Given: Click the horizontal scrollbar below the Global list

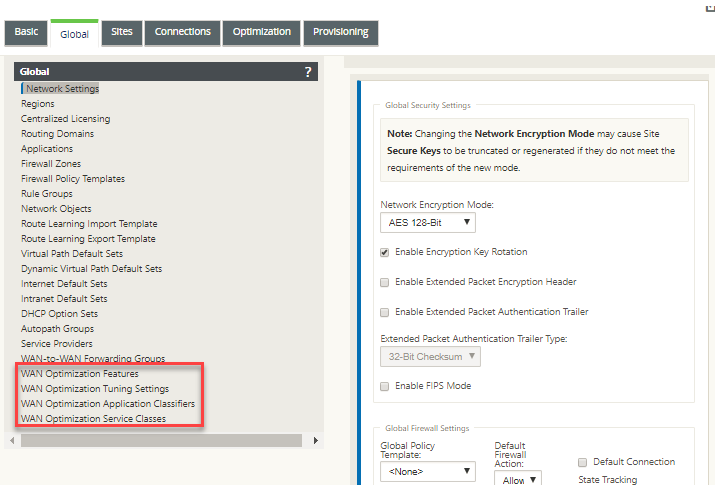Looking at the screenshot, I should pyautogui.click(x=161, y=440).
